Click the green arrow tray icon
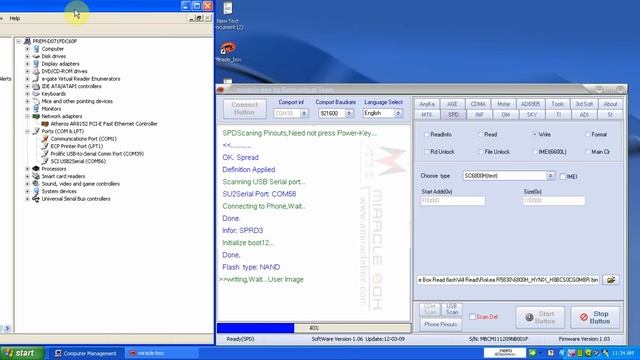640x360 pixels. coord(532,353)
